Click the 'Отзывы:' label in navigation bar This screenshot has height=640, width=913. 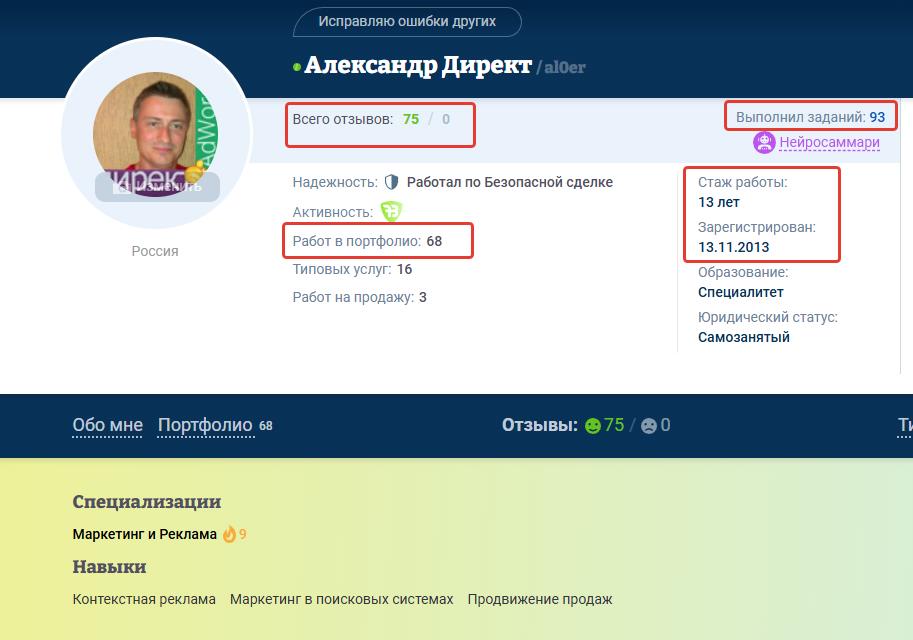[x=540, y=425]
